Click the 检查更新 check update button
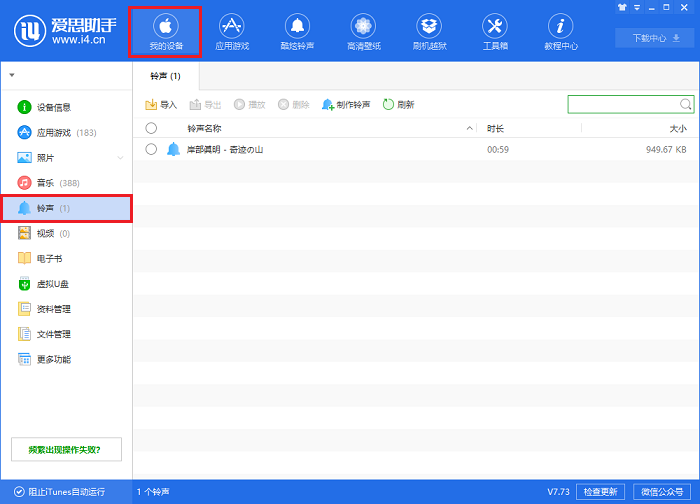 point(601,492)
